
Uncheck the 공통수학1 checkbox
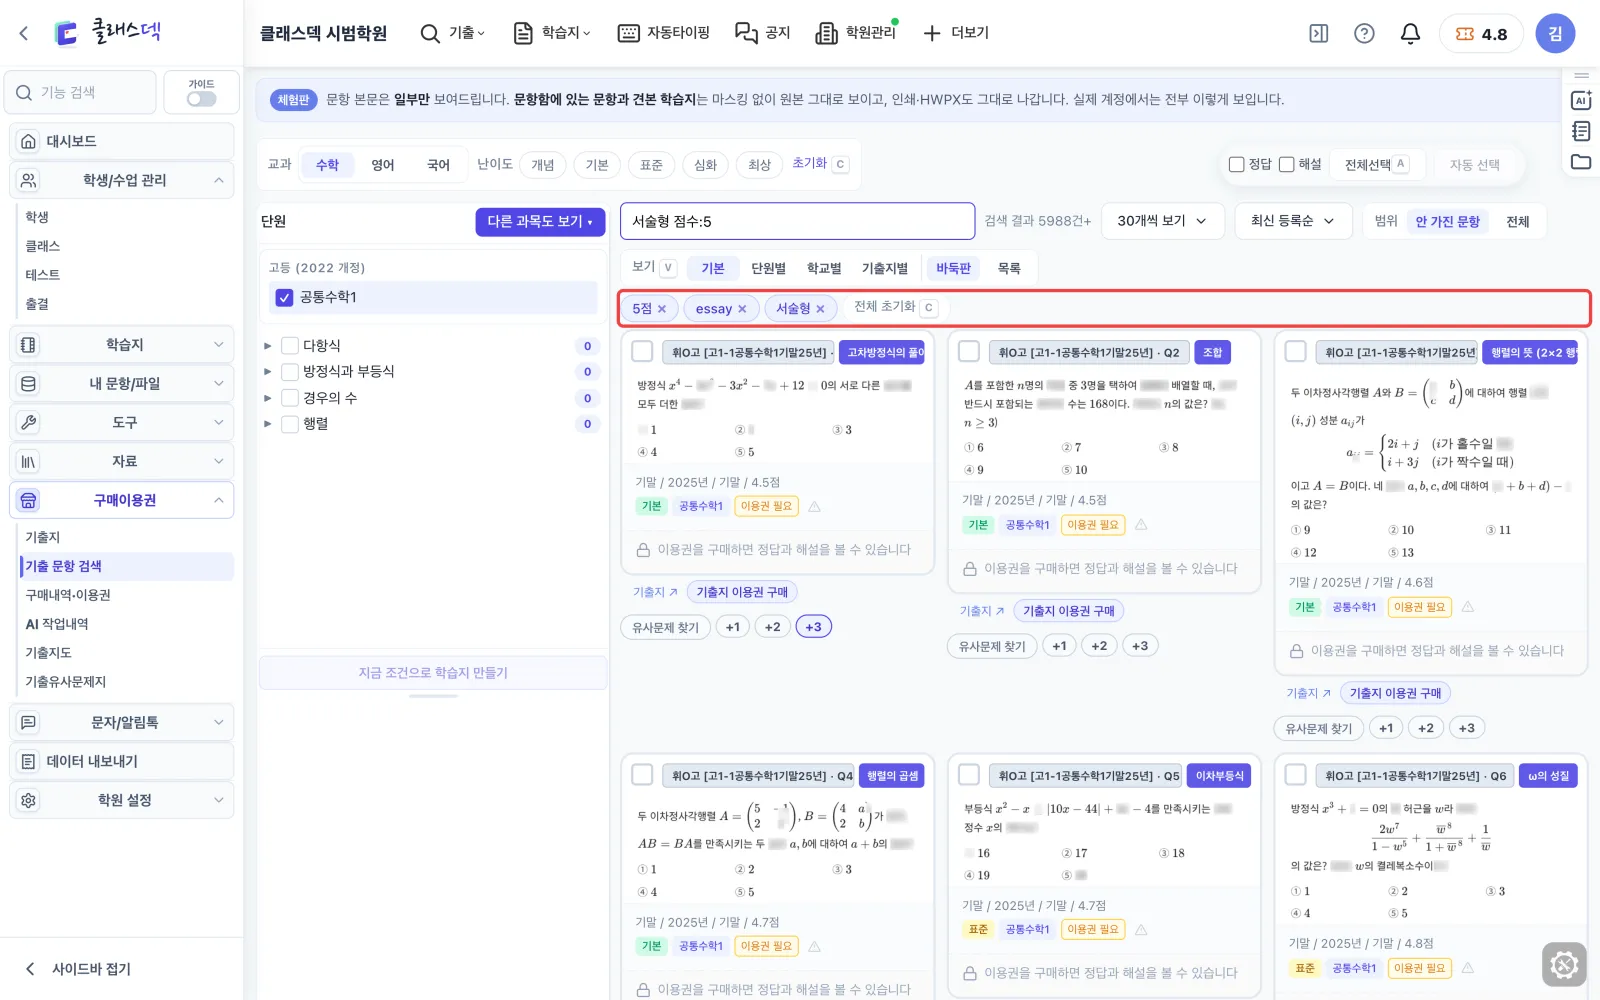click(284, 297)
